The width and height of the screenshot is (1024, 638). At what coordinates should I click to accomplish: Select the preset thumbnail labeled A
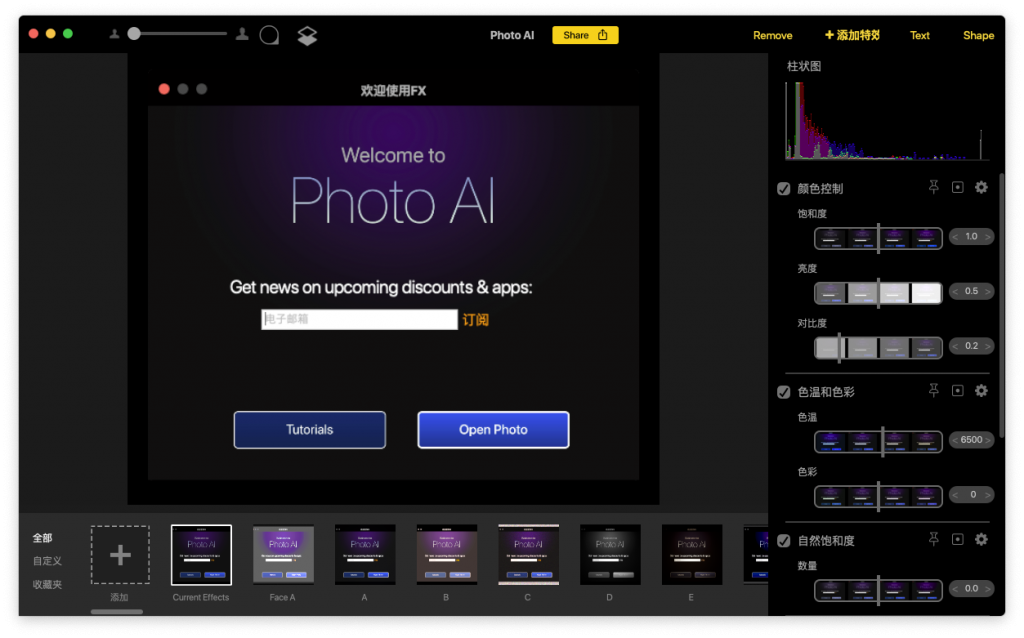(365, 555)
